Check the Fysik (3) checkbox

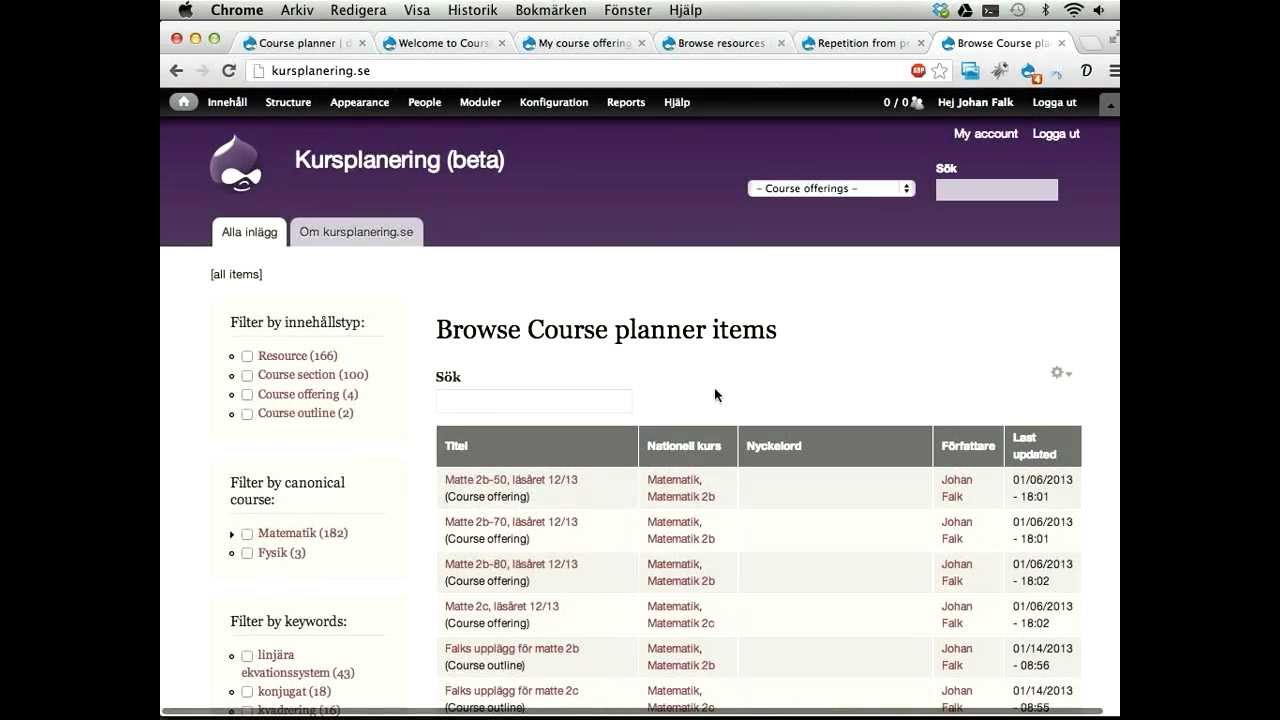(x=247, y=553)
